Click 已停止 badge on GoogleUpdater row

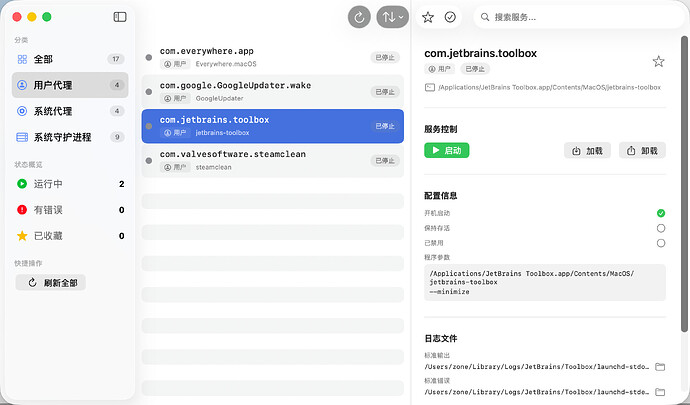pyautogui.click(x=385, y=92)
